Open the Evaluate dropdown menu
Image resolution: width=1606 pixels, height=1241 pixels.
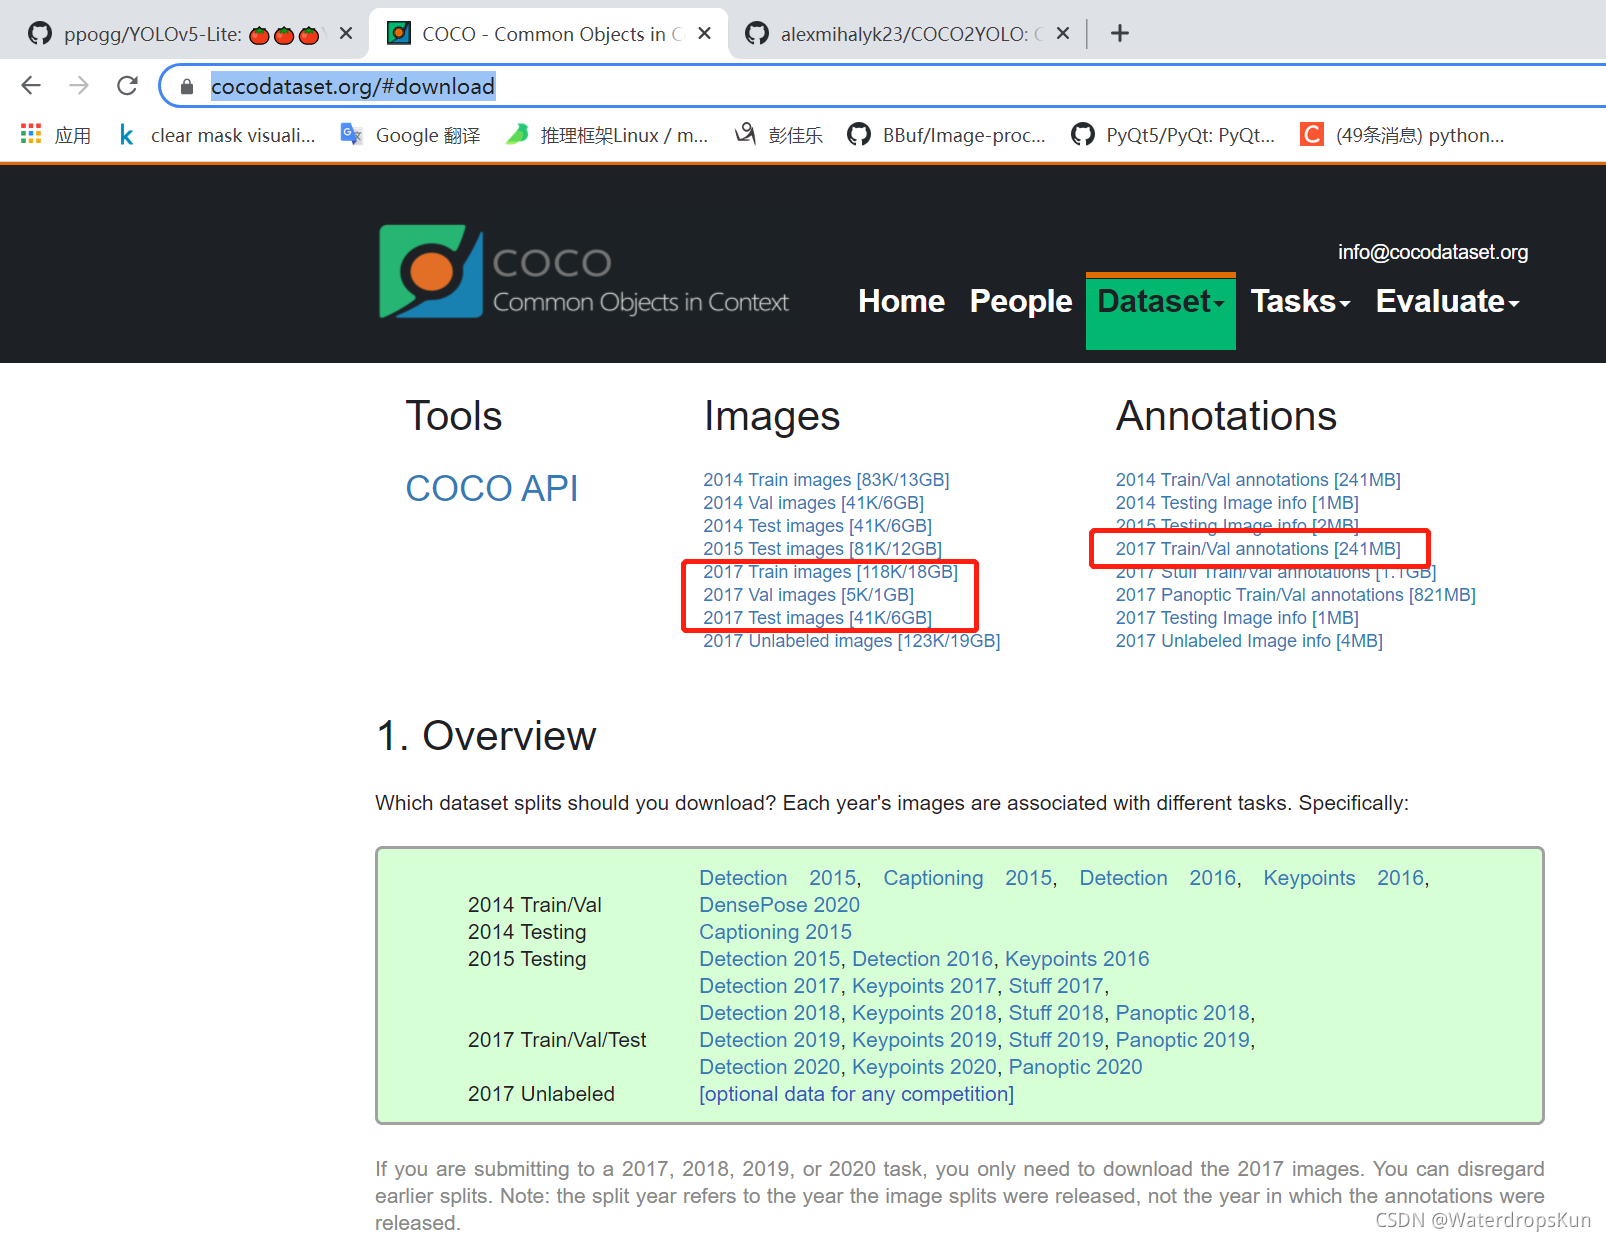pos(1446,301)
